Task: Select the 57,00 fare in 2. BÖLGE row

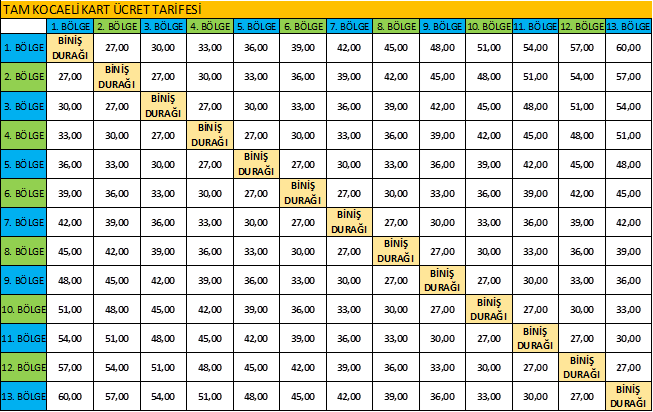Action: click(x=628, y=76)
